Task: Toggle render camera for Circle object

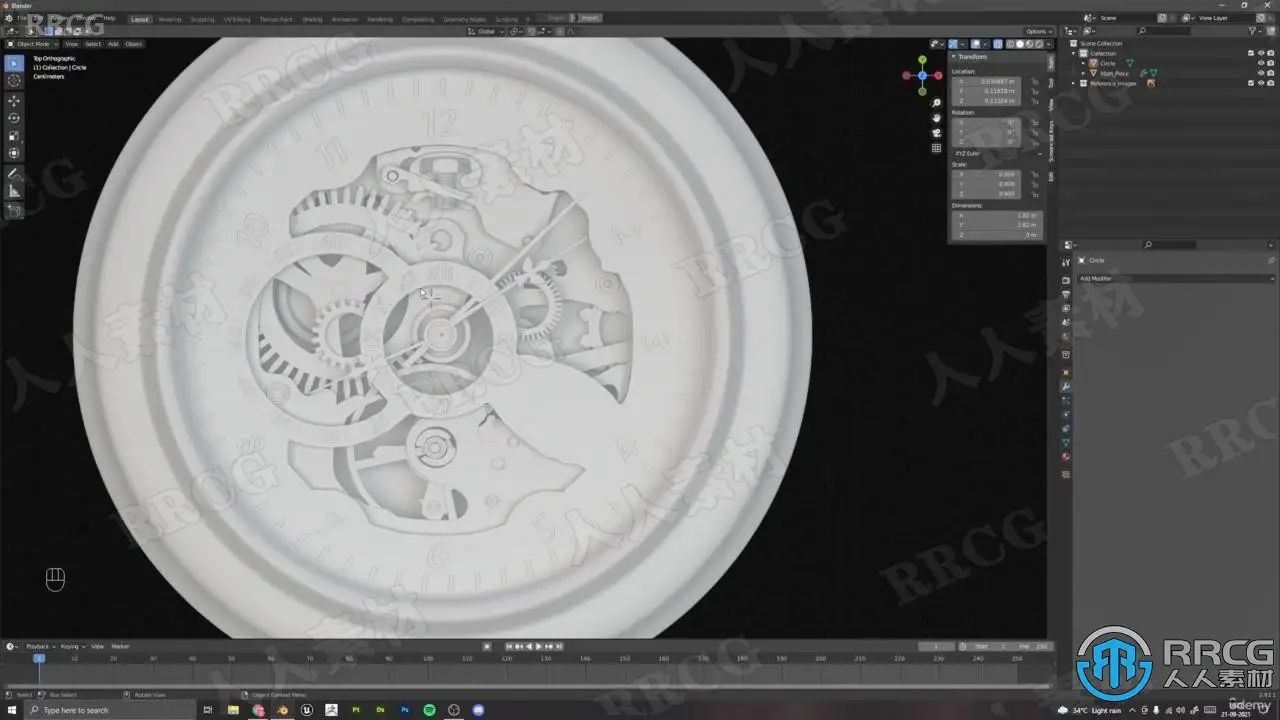Action: click(1270, 63)
